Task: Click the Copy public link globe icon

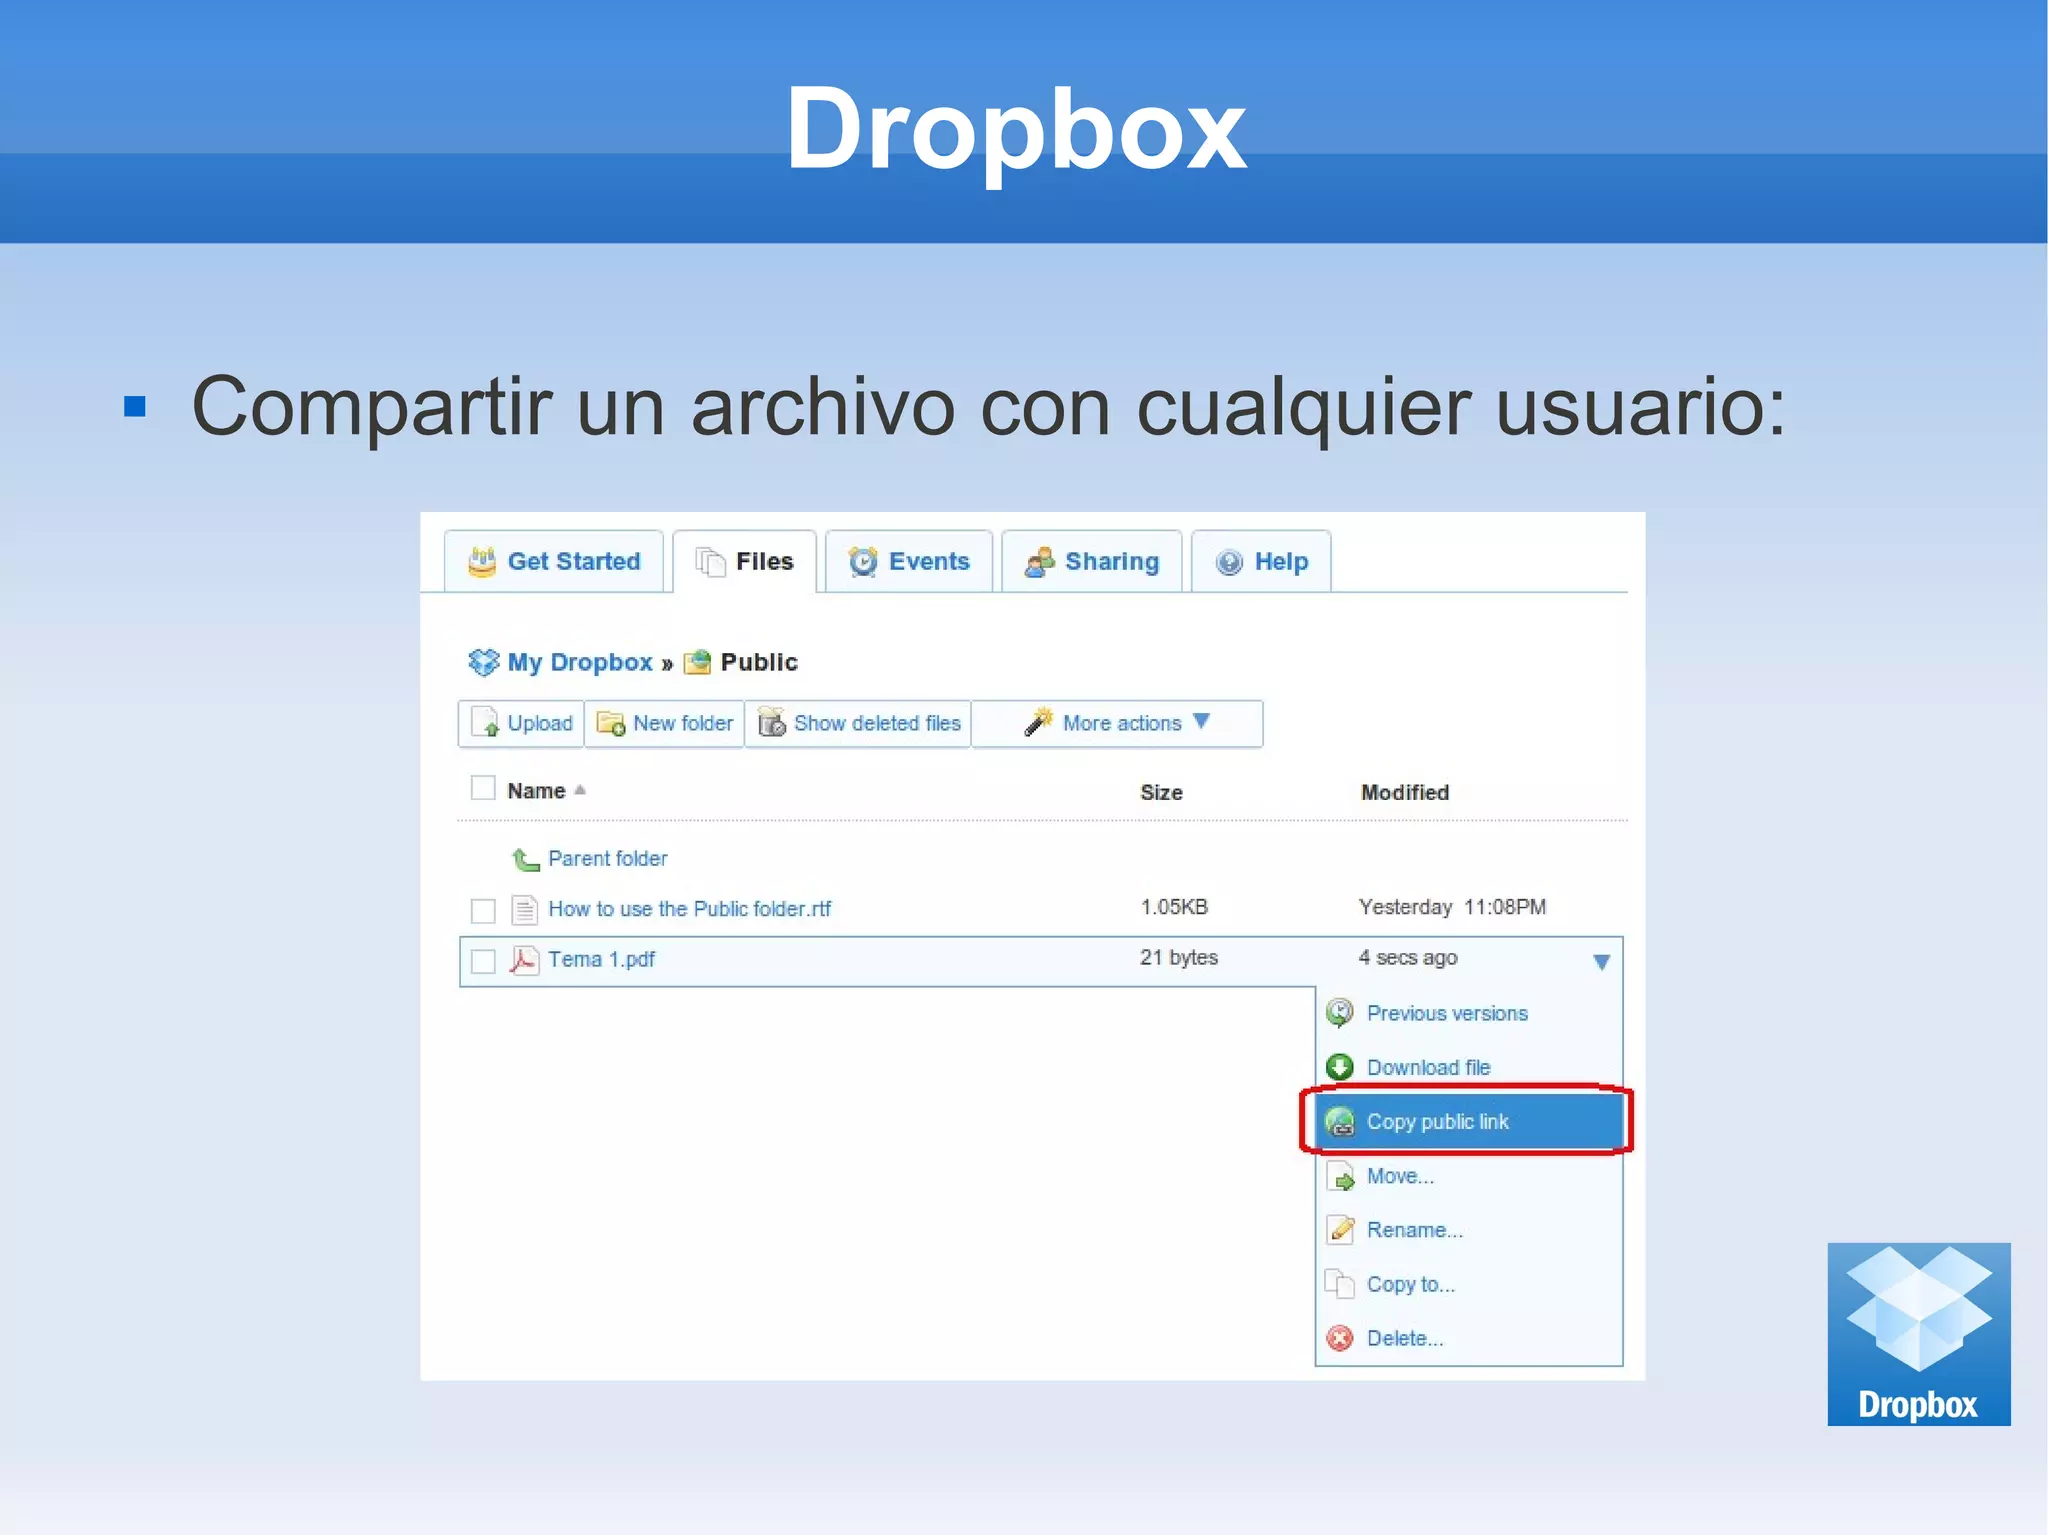Action: click(x=1340, y=1122)
